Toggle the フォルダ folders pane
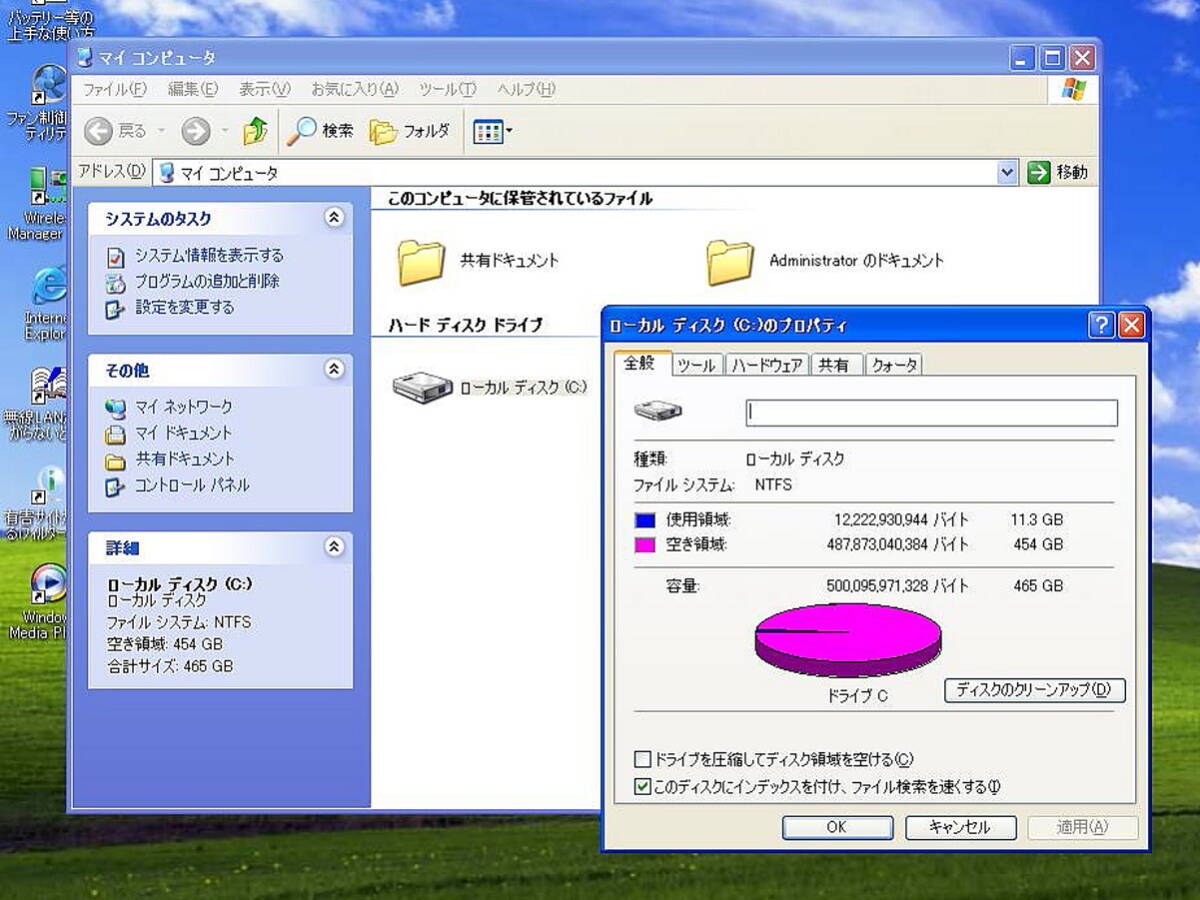This screenshot has height=900, width=1200. (x=410, y=131)
